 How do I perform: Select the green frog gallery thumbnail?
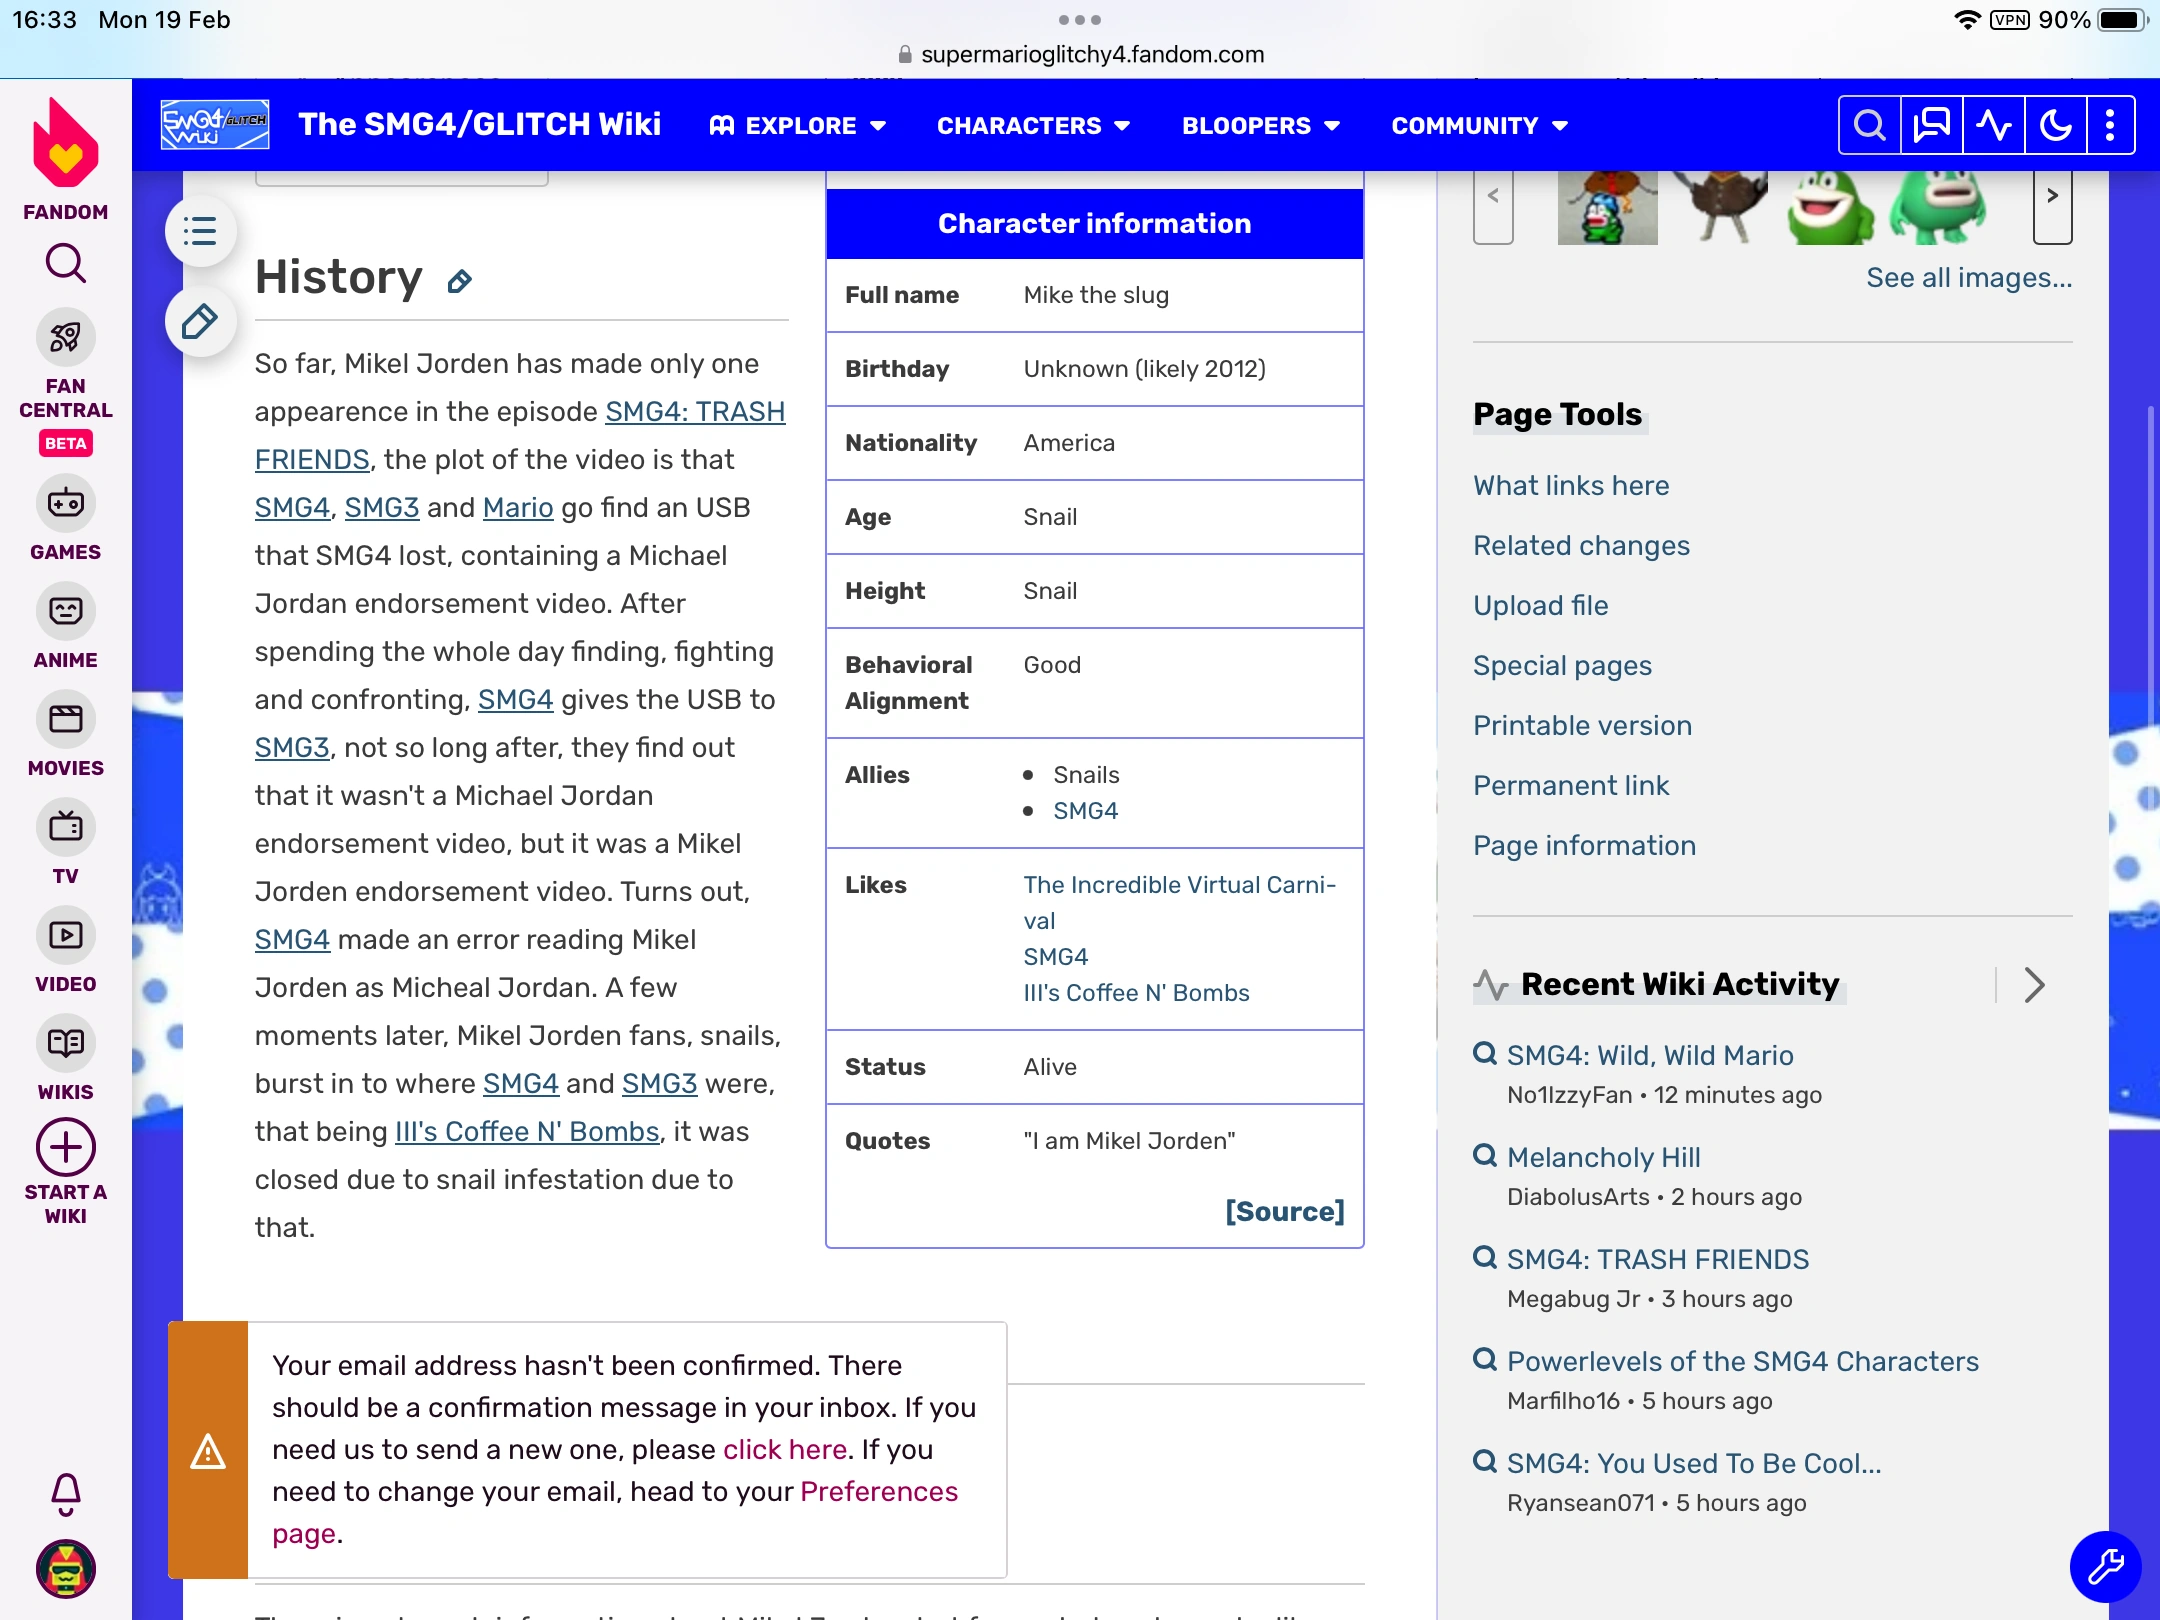[1829, 210]
